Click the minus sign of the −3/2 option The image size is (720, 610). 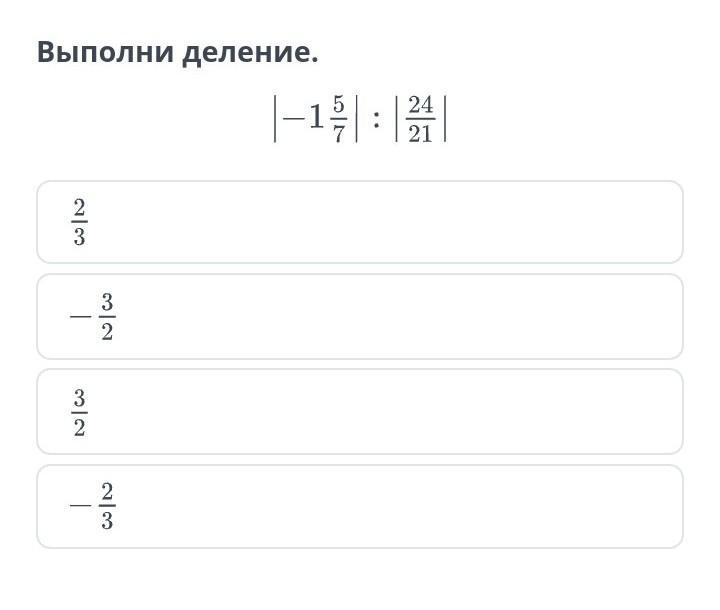pos(80,318)
